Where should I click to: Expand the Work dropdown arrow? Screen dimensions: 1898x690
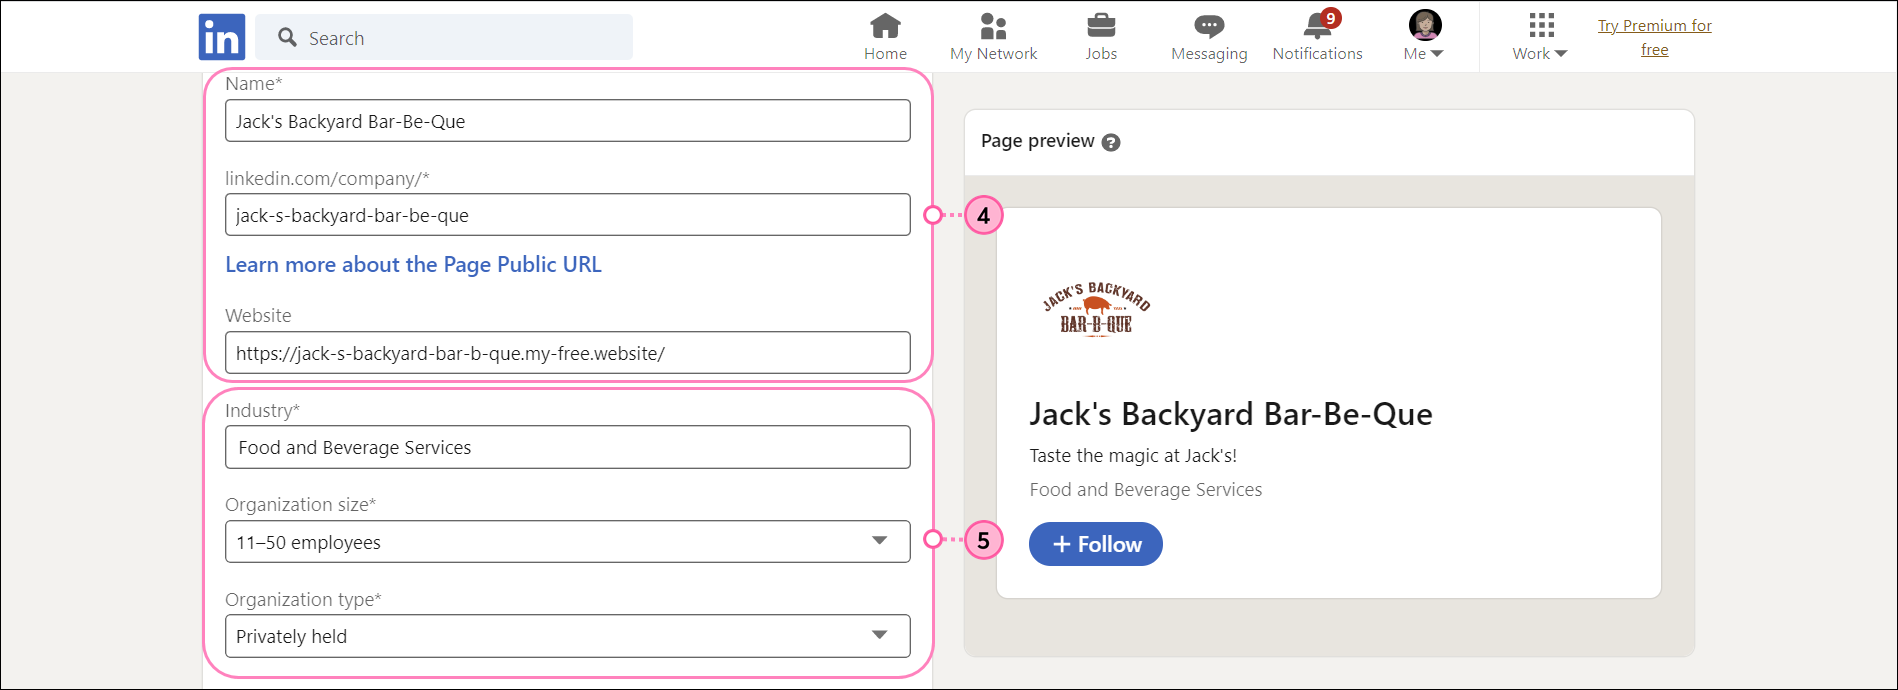tap(1561, 54)
